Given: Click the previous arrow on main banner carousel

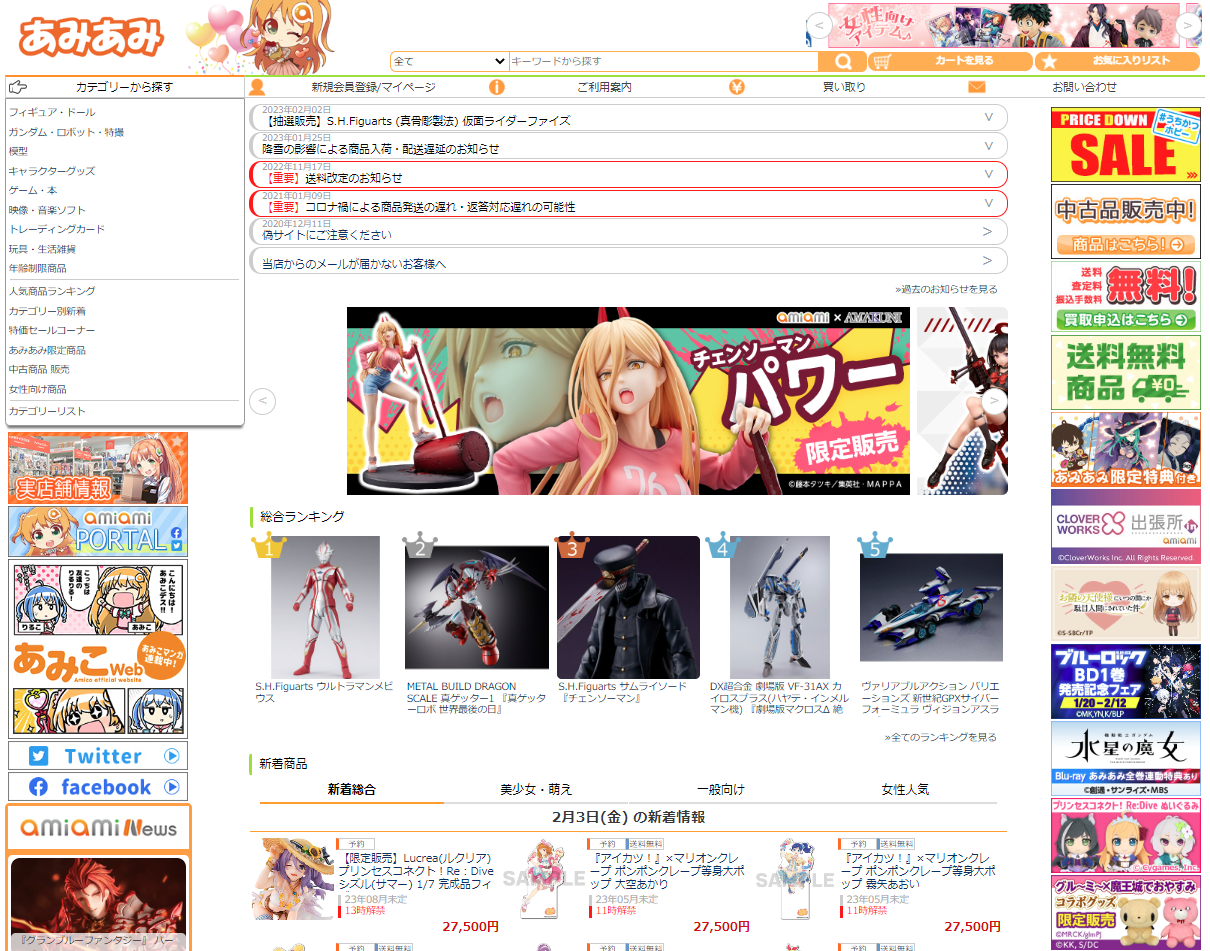Looking at the screenshot, I should click(x=262, y=401).
